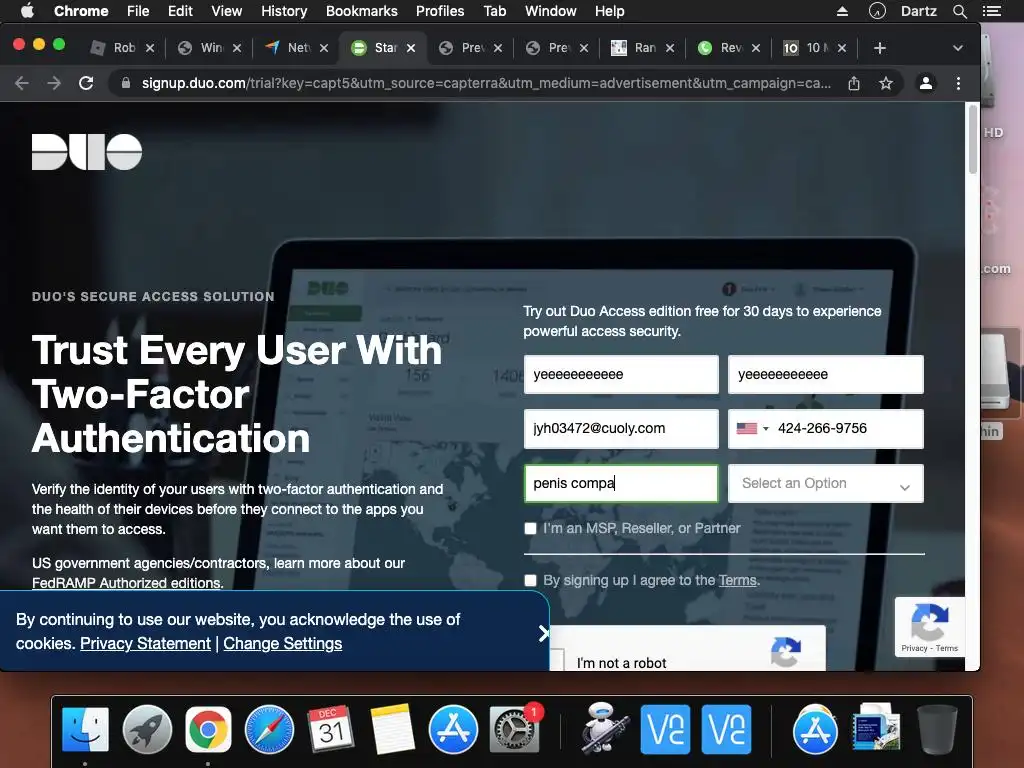Open the share icon in the address bar
Image resolution: width=1024 pixels, height=768 pixels.
pos(854,84)
